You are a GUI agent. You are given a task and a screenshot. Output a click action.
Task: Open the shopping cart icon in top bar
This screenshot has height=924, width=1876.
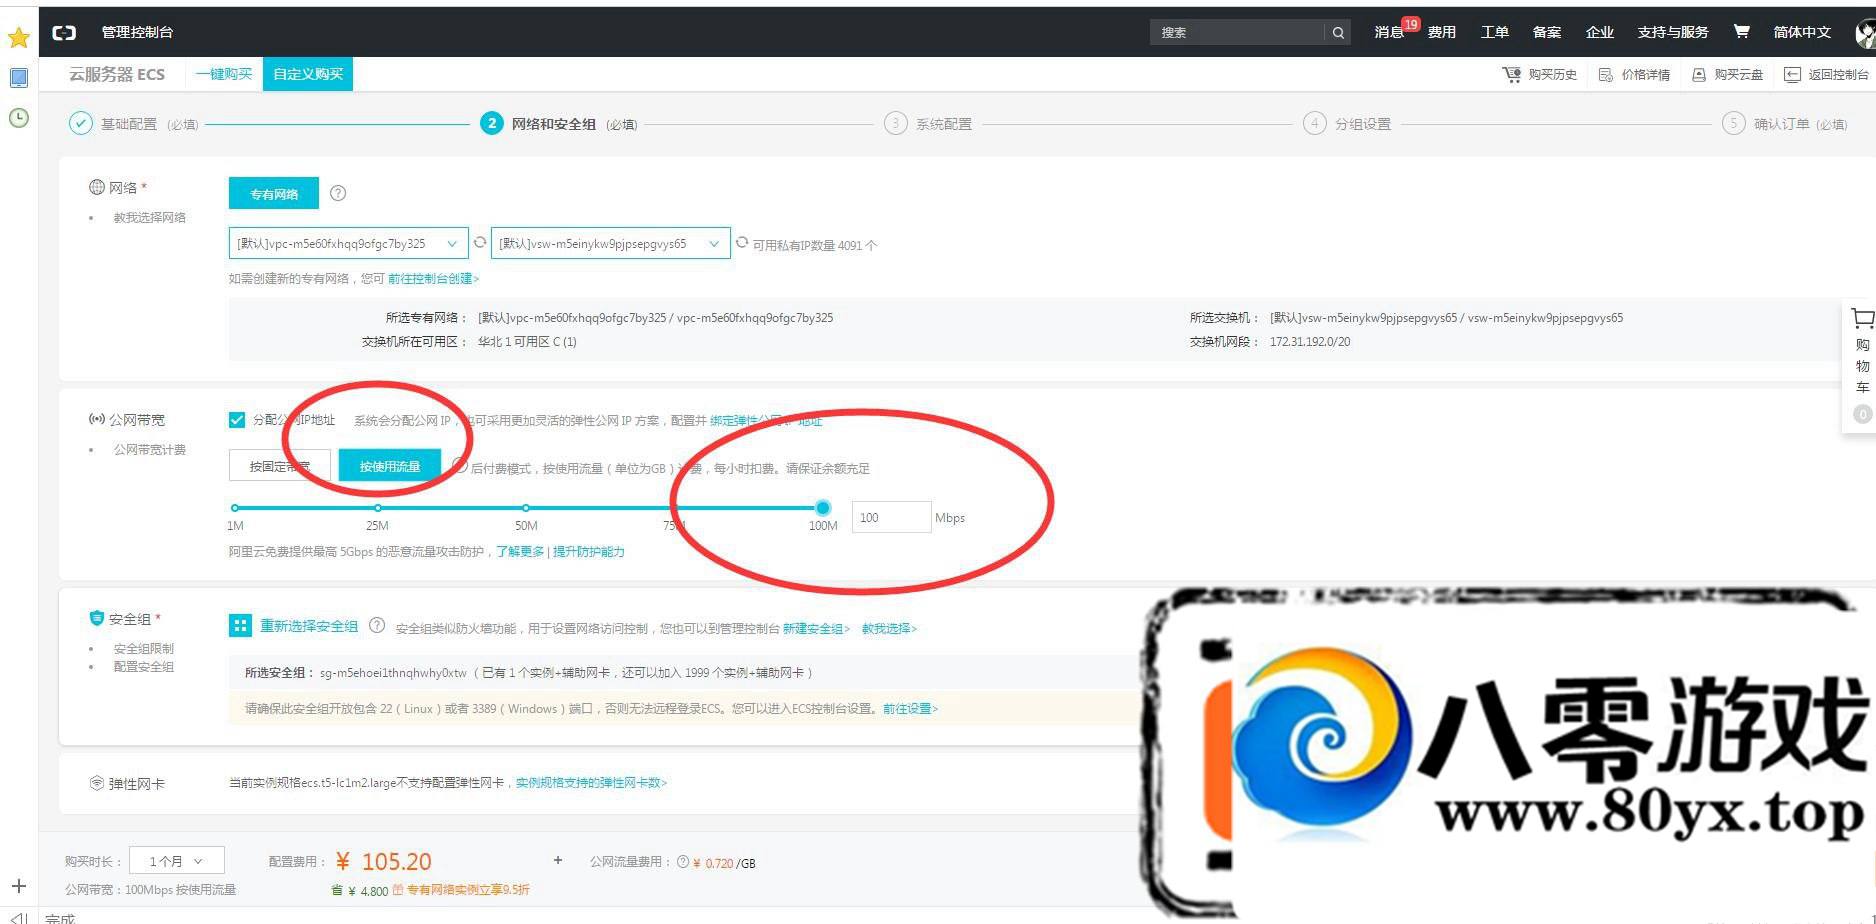[x=1741, y=32]
